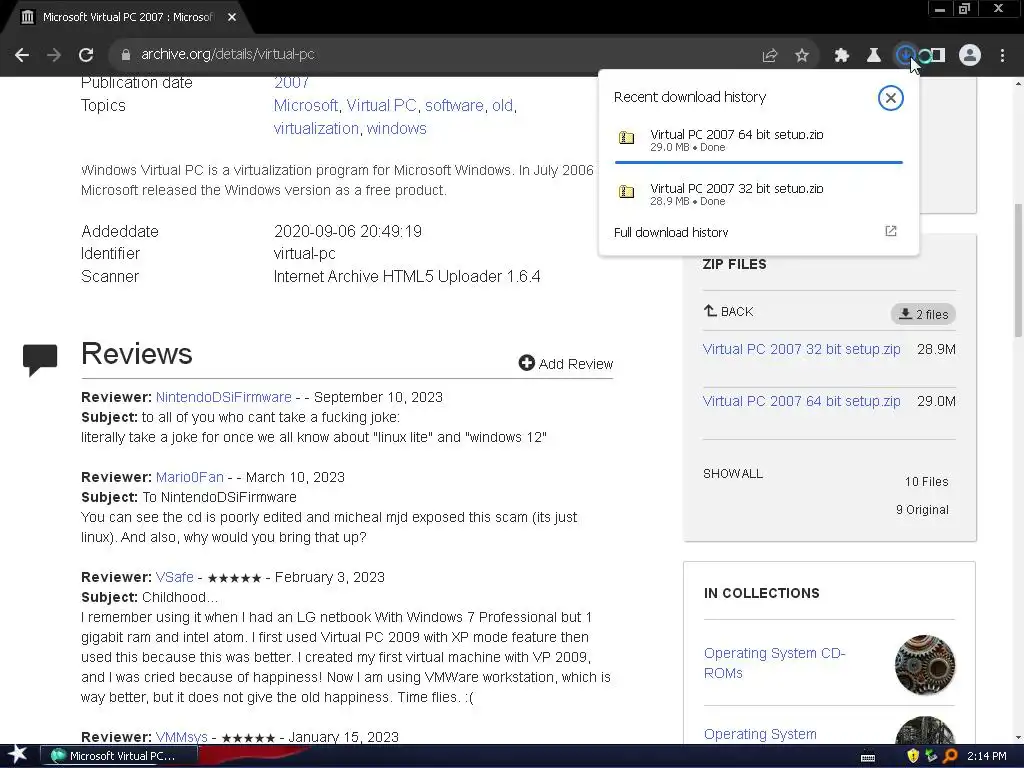The height and width of the screenshot is (768, 1024).
Task: Click the Internet Archive HTML5 Uploader 1.6.4 text
Action: click(407, 276)
